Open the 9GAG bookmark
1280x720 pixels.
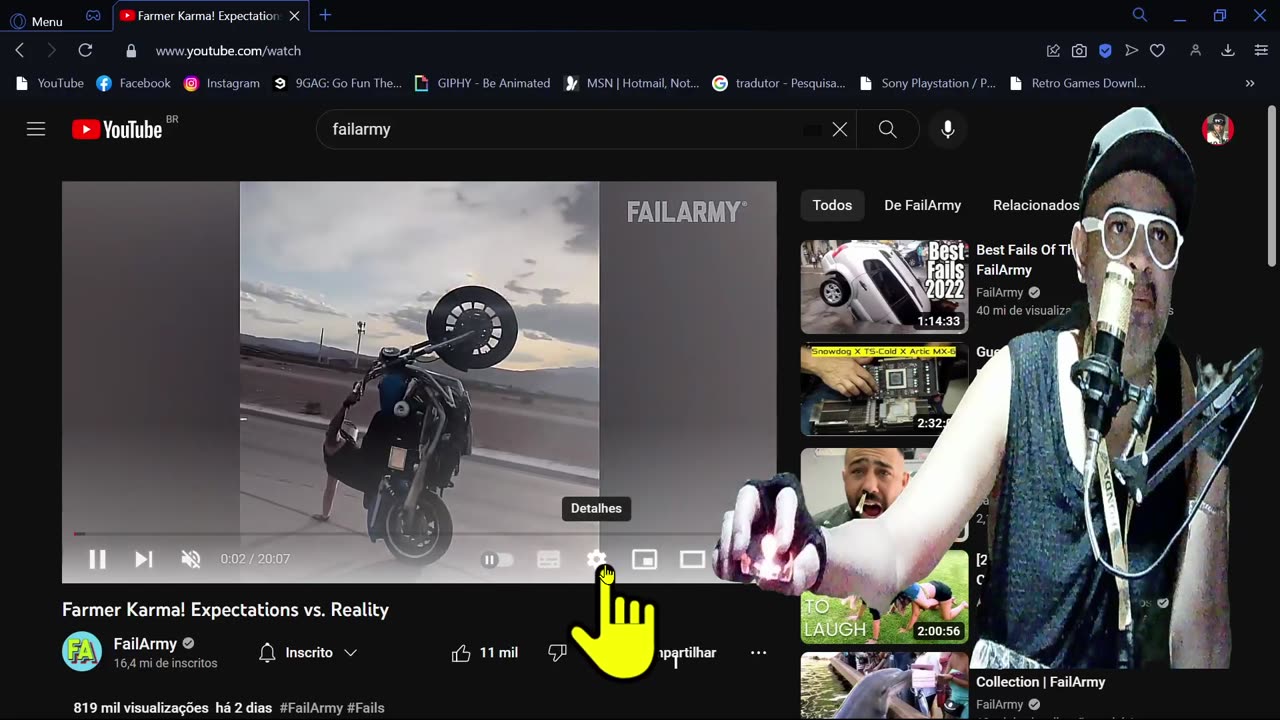[337, 83]
